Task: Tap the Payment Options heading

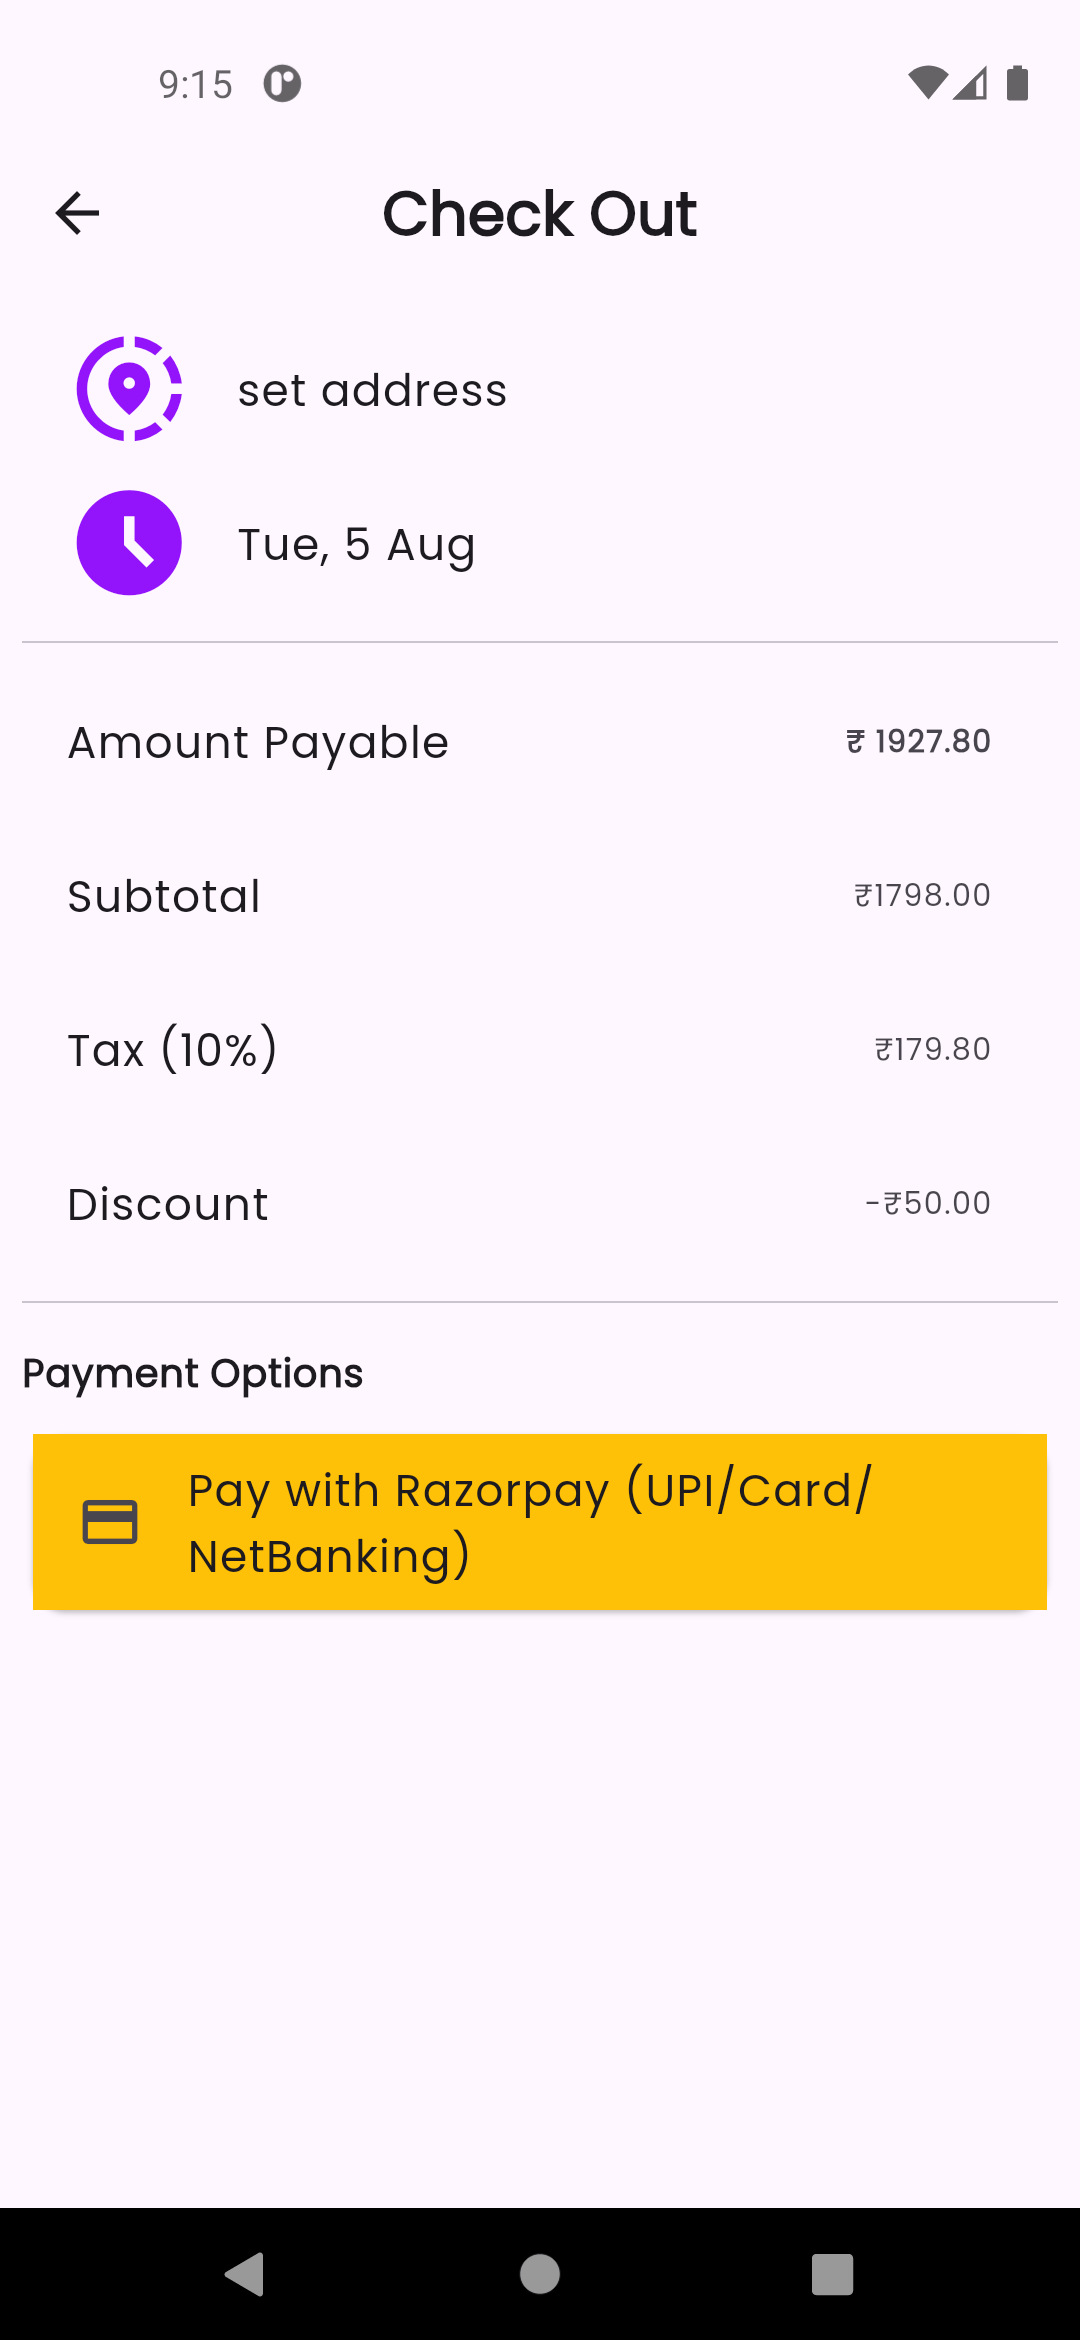Action: 193,1374
